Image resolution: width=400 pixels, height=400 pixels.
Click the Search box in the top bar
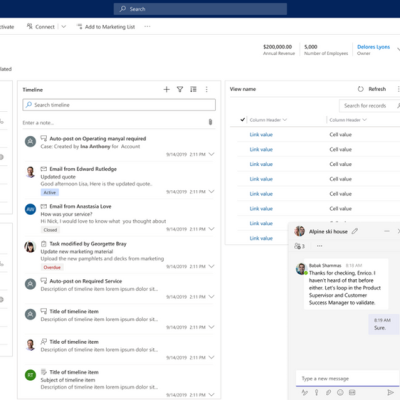pyautogui.click(x=200, y=9)
